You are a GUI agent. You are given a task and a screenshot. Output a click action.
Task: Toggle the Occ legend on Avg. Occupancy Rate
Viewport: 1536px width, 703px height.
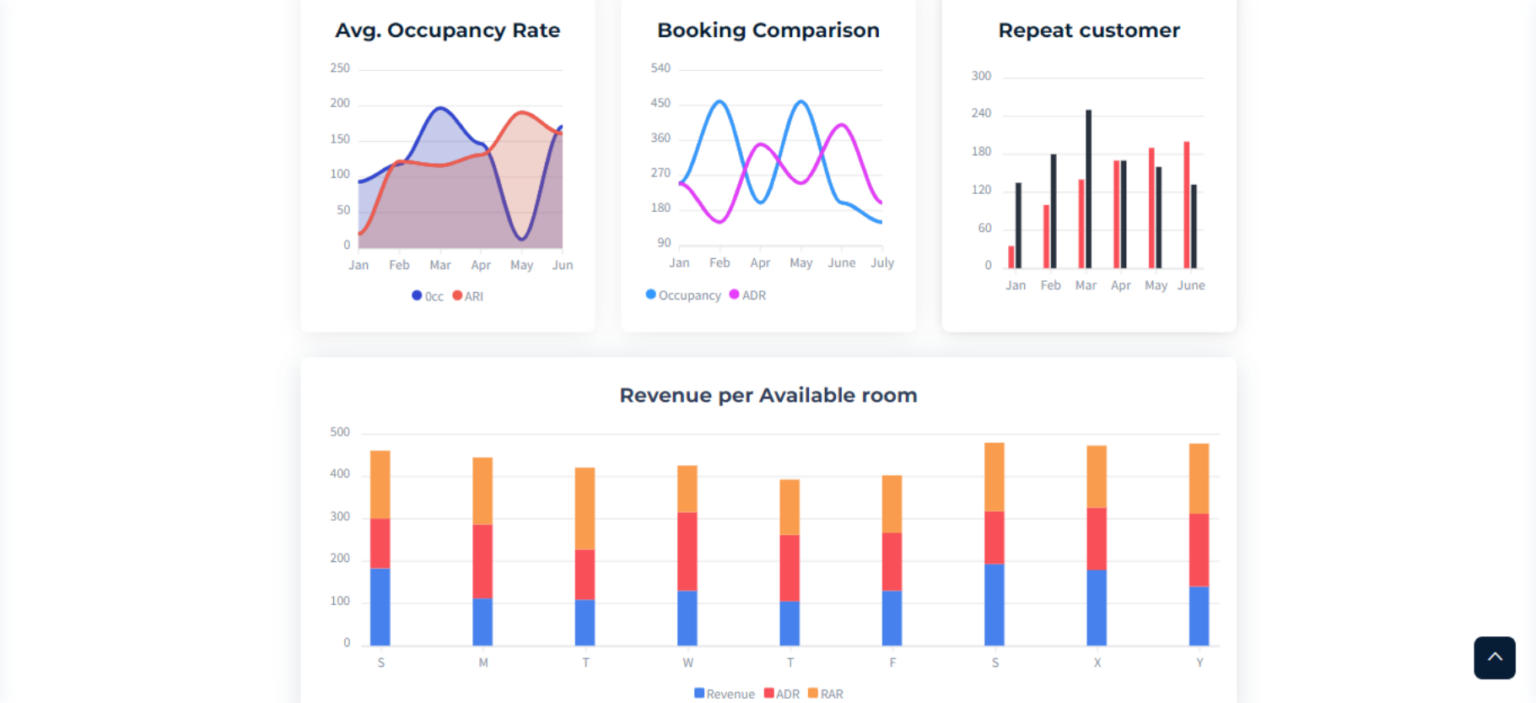428,296
